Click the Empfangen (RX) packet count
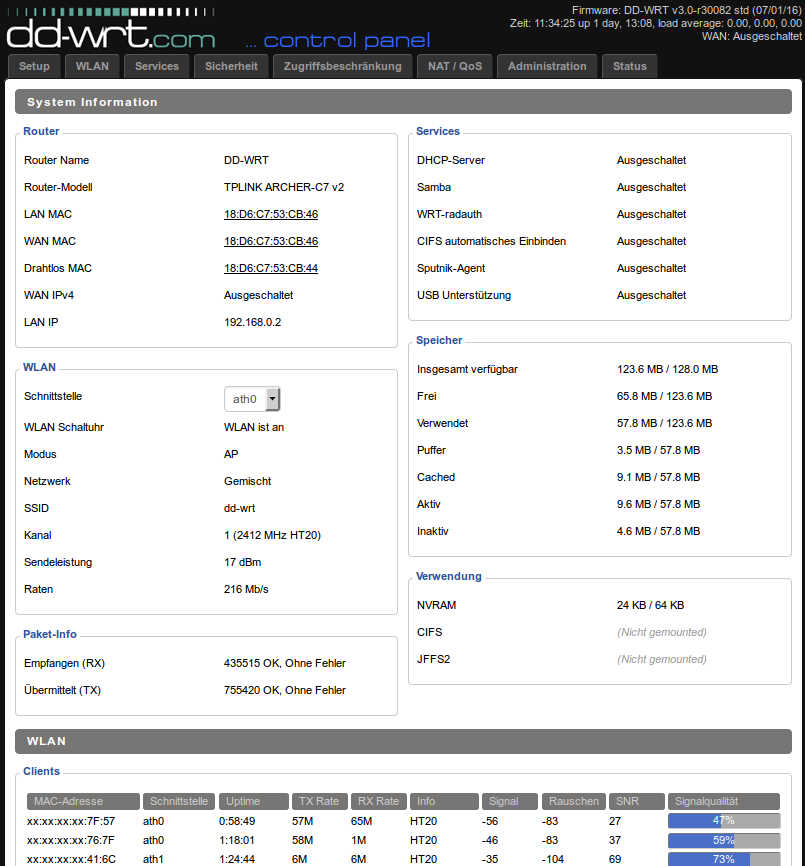This screenshot has width=805, height=866. (284, 663)
